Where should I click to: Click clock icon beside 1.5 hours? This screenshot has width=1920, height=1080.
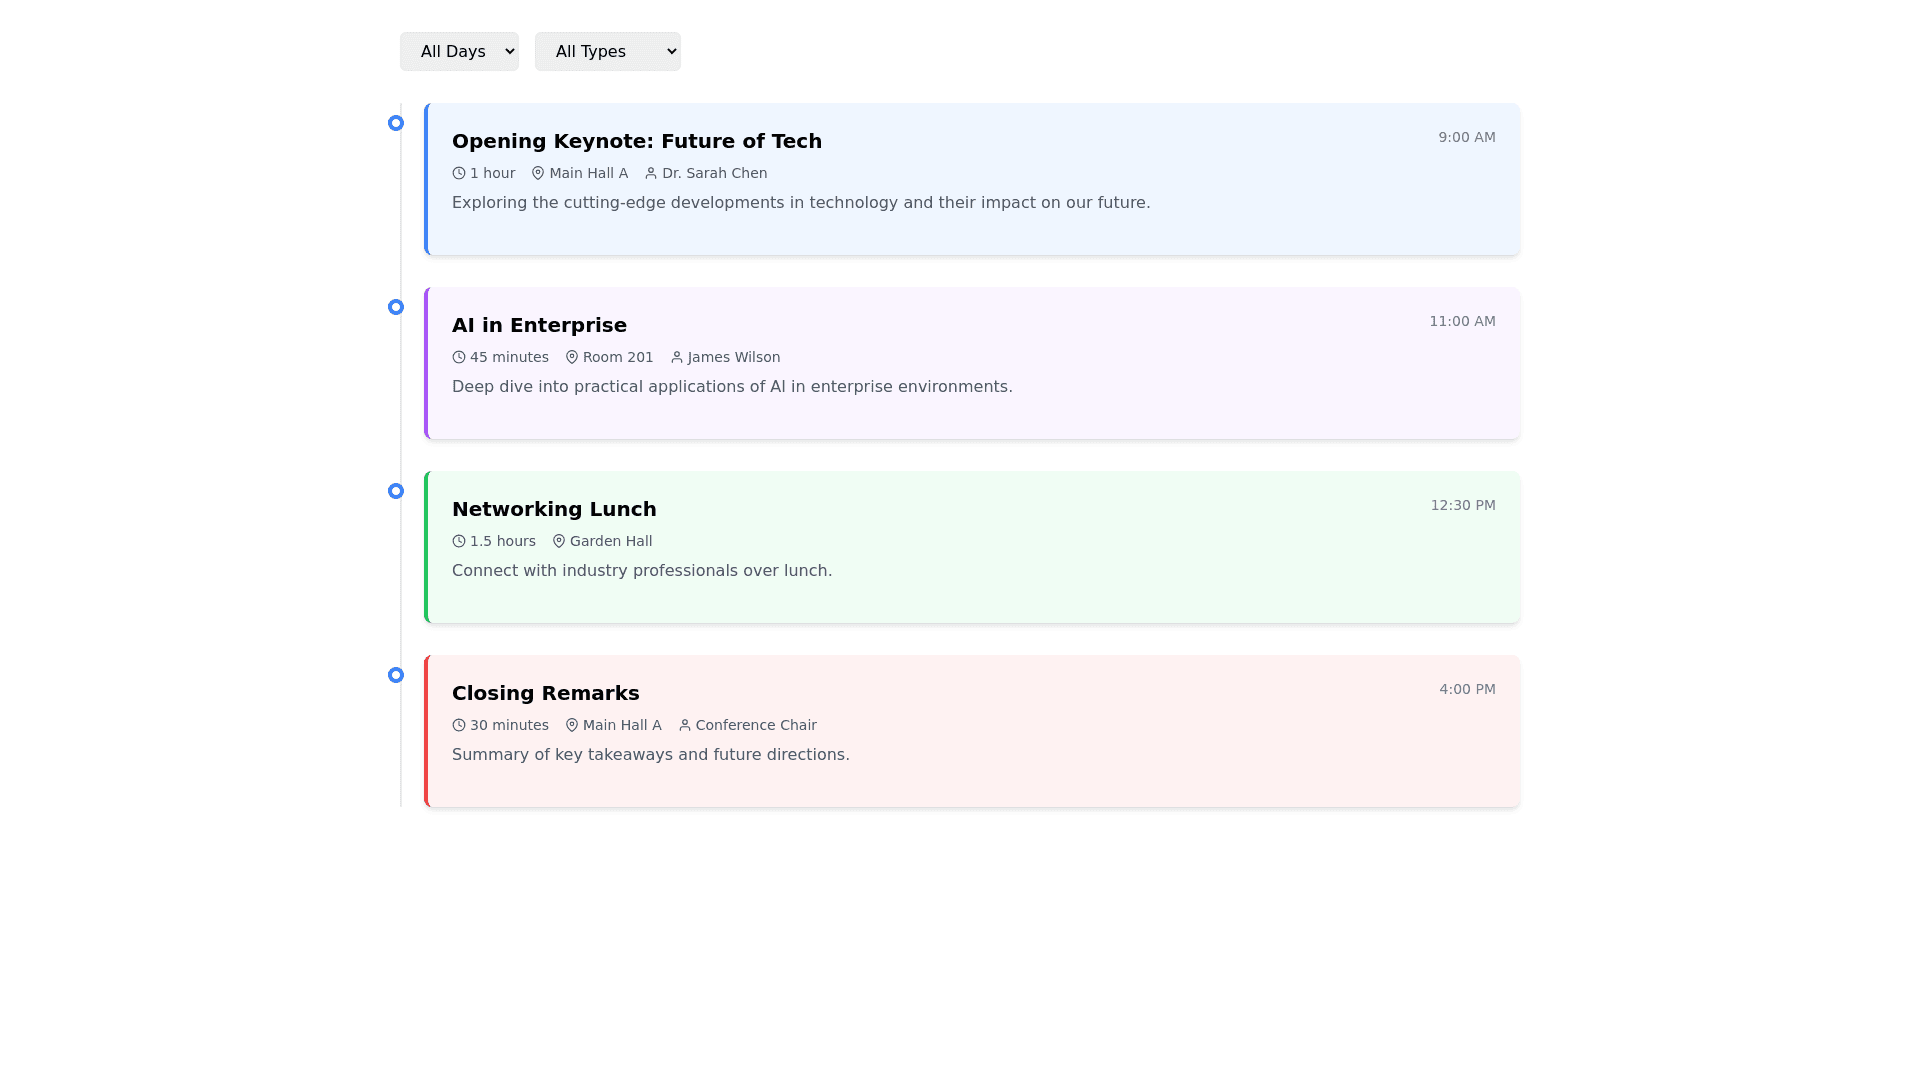[459, 541]
